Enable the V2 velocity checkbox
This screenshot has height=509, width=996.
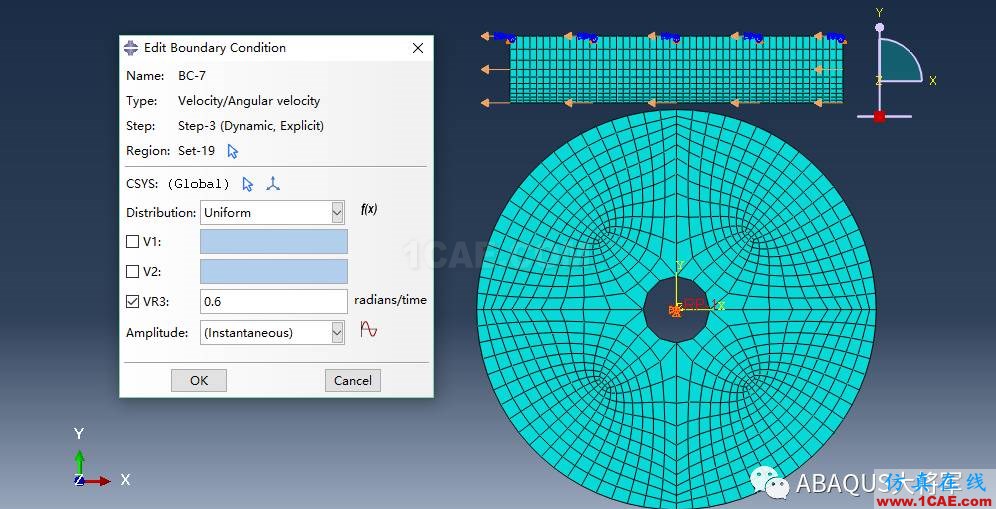pos(132,271)
